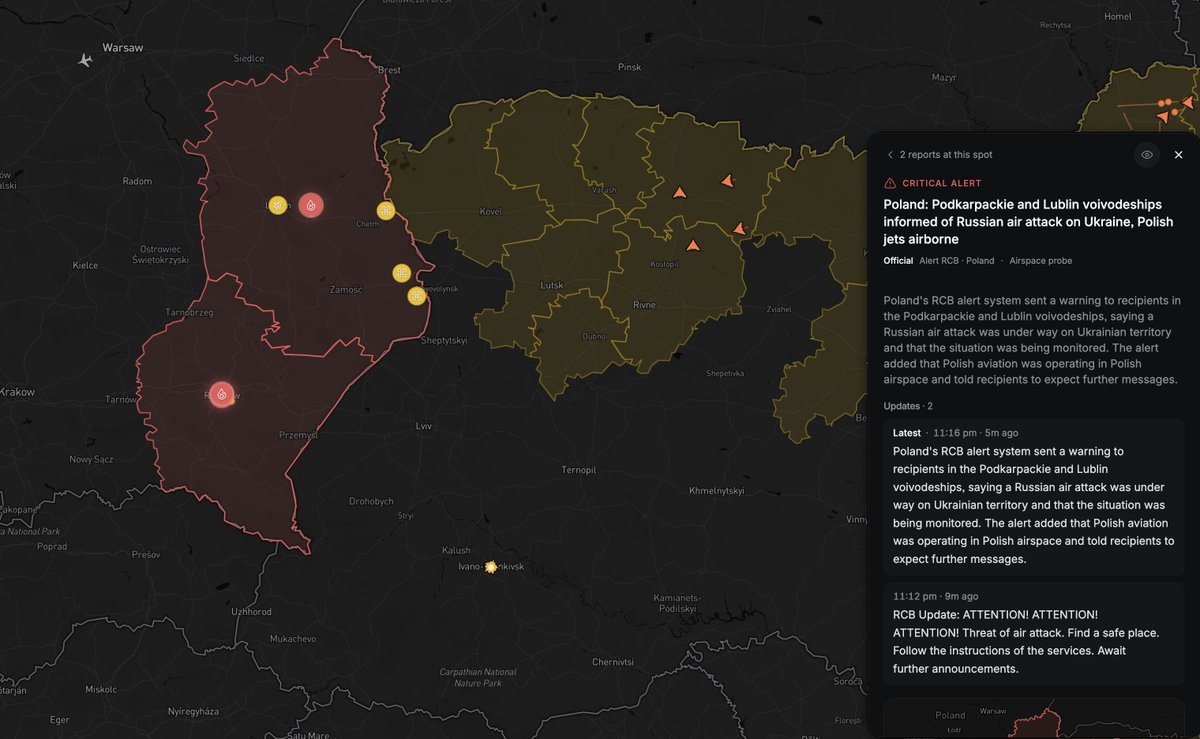1200x739 pixels.
Task: Select the red flame marker beside Lublin
Action: 311,205
